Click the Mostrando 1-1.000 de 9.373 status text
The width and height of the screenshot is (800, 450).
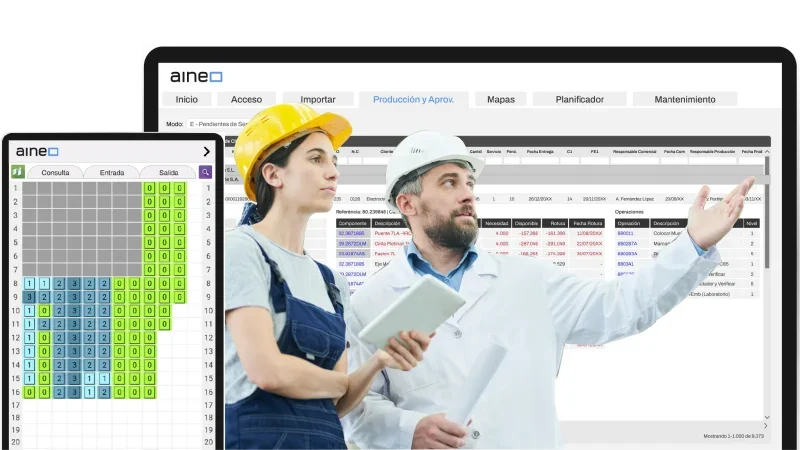tap(733, 436)
